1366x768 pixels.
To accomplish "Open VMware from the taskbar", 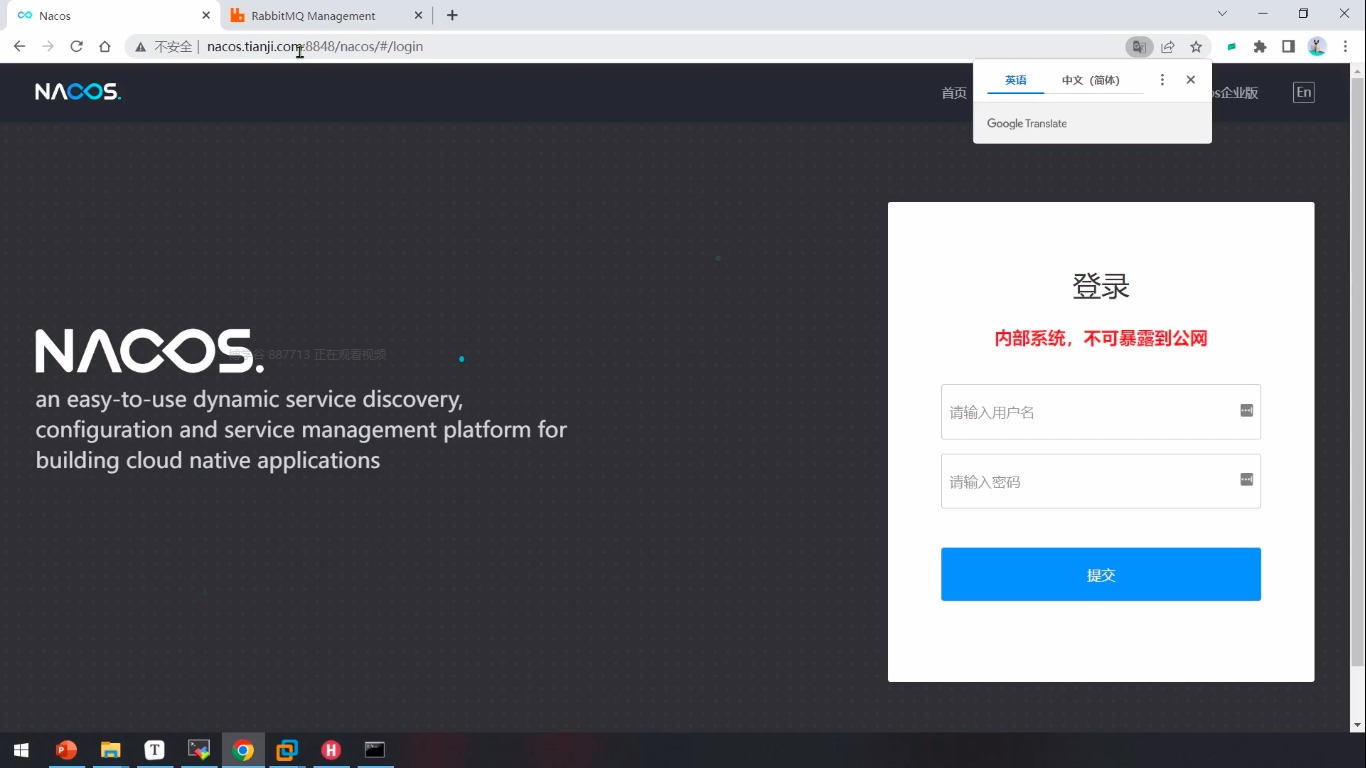I will [287, 750].
